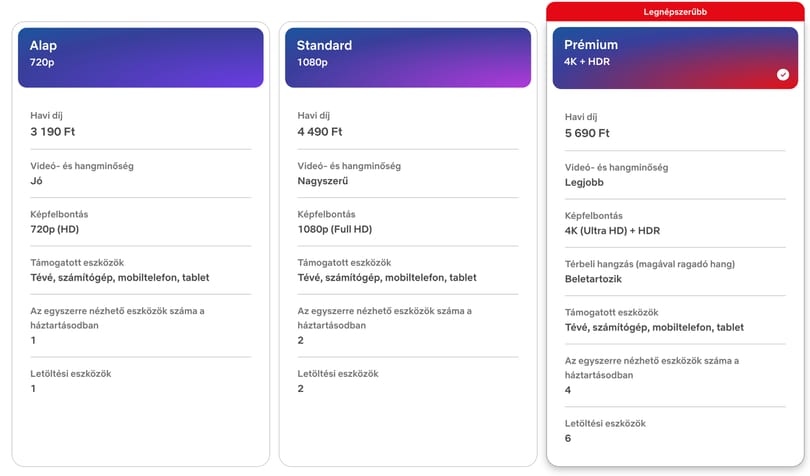The width and height of the screenshot is (810, 476).
Task: Click Letöltési eszközök label in Alap card
Action: pyautogui.click(x=70, y=373)
